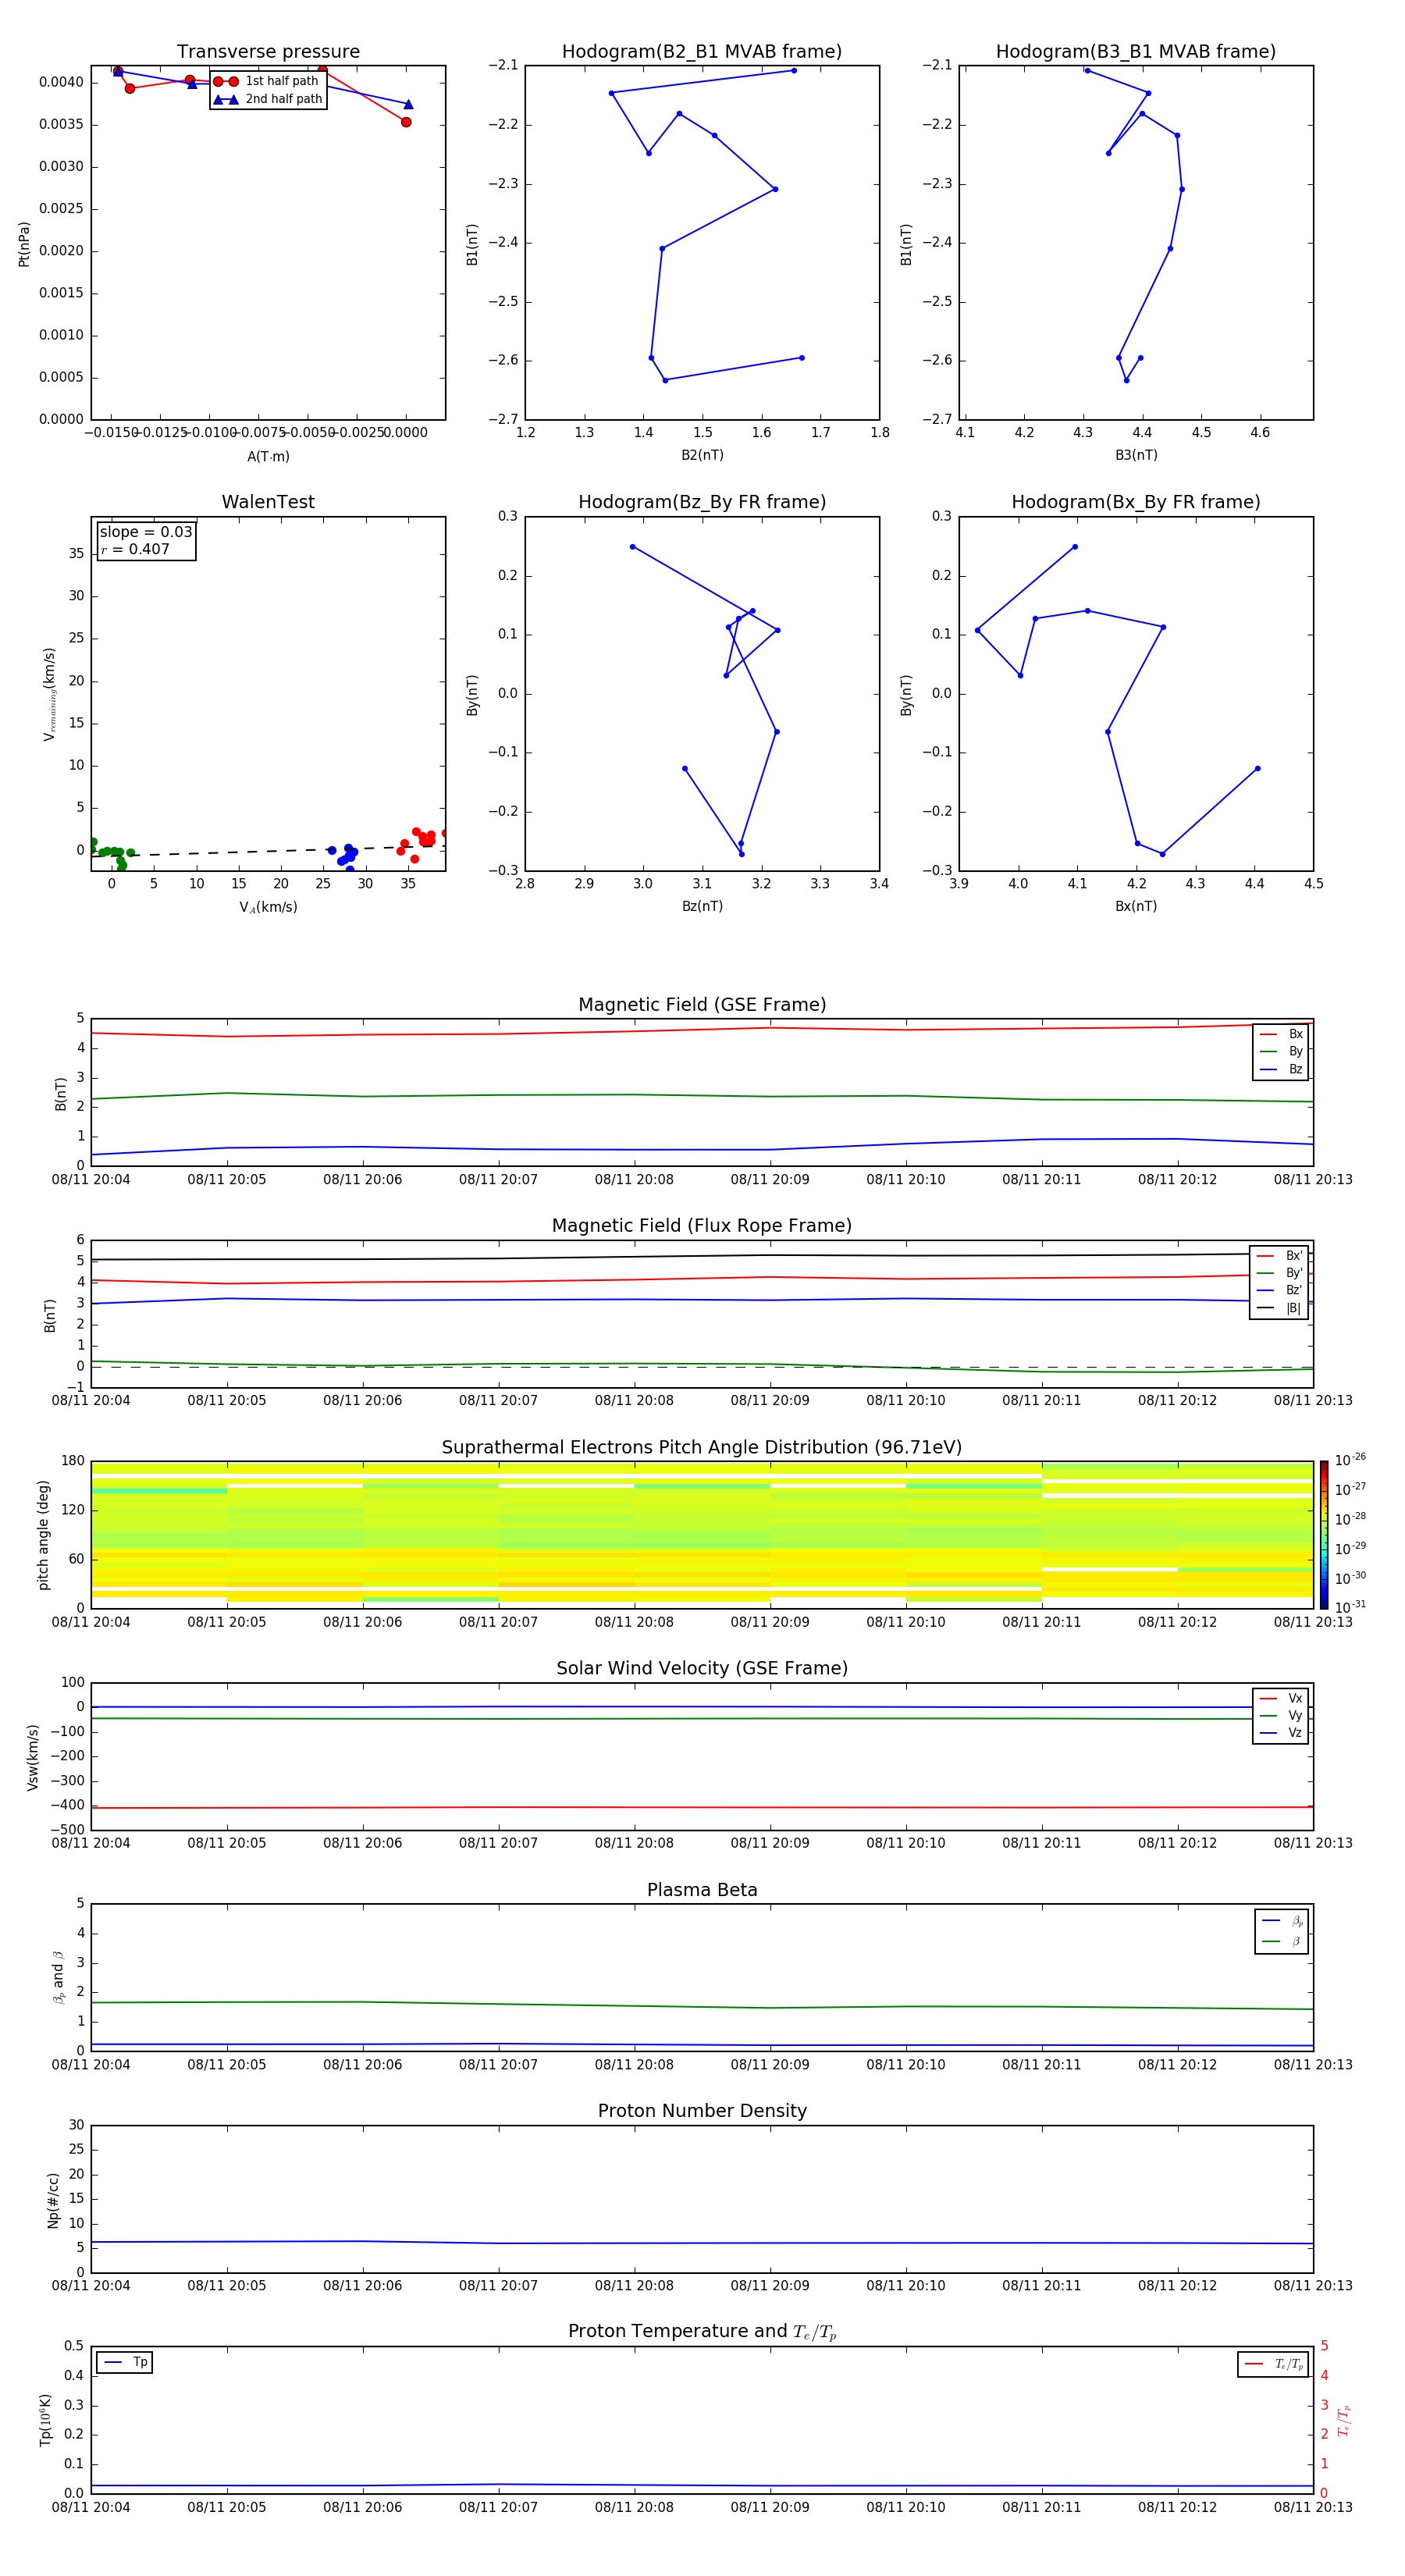
Task: Select the By' entry in Flux Rope legend
Action: 1279,1273
